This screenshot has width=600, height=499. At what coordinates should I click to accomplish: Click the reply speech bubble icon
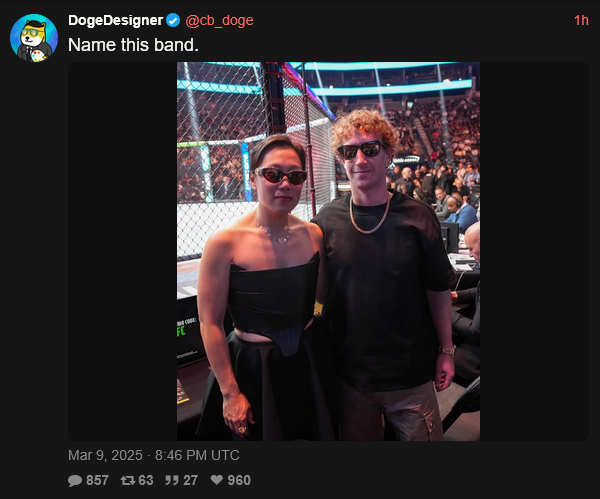pyautogui.click(x=75, y=481)
